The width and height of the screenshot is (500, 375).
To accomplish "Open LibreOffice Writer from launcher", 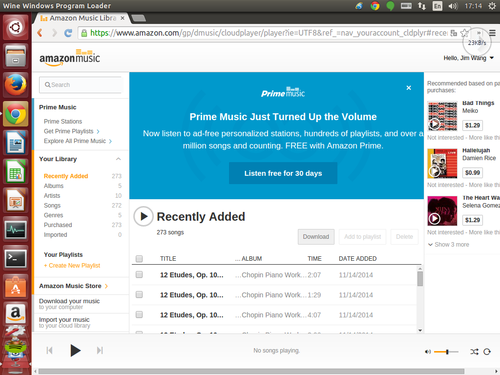I will (x=15, y=143).
